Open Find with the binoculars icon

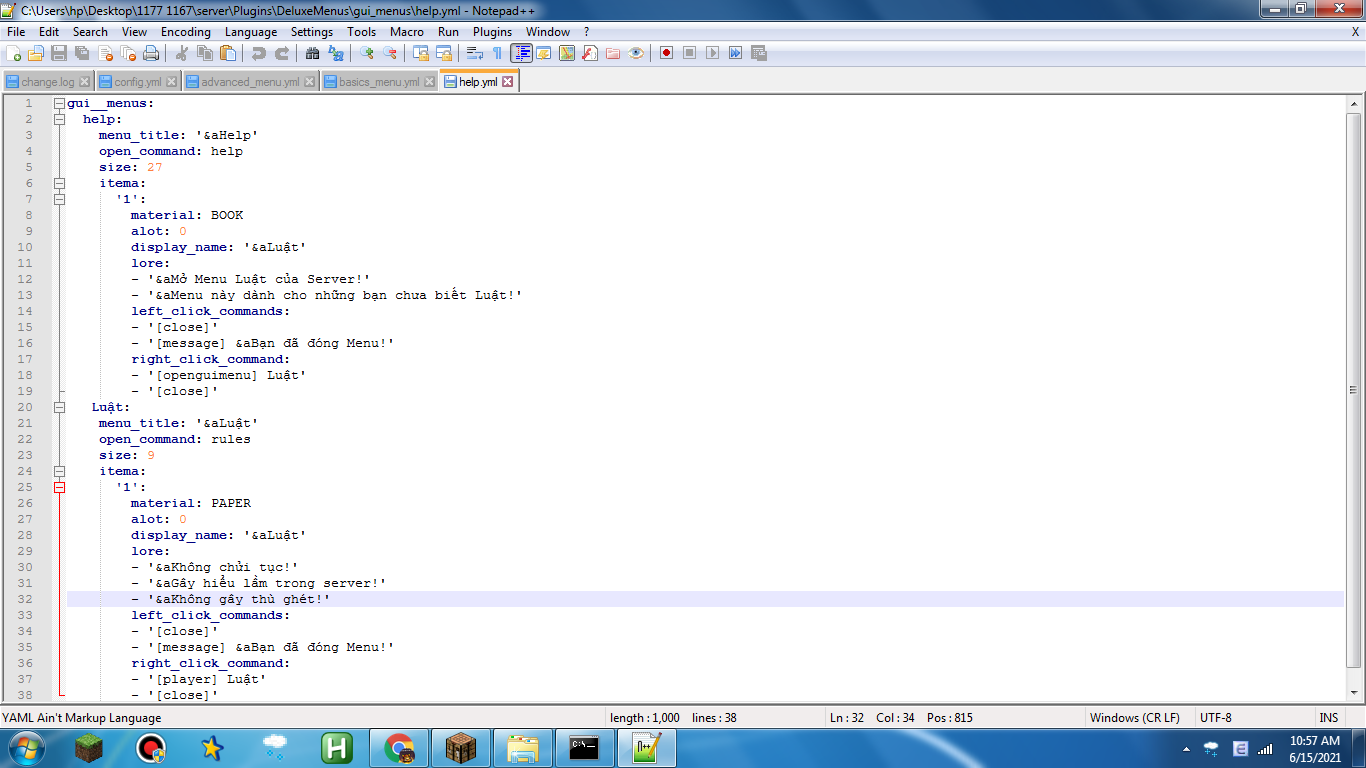(312, 53)
